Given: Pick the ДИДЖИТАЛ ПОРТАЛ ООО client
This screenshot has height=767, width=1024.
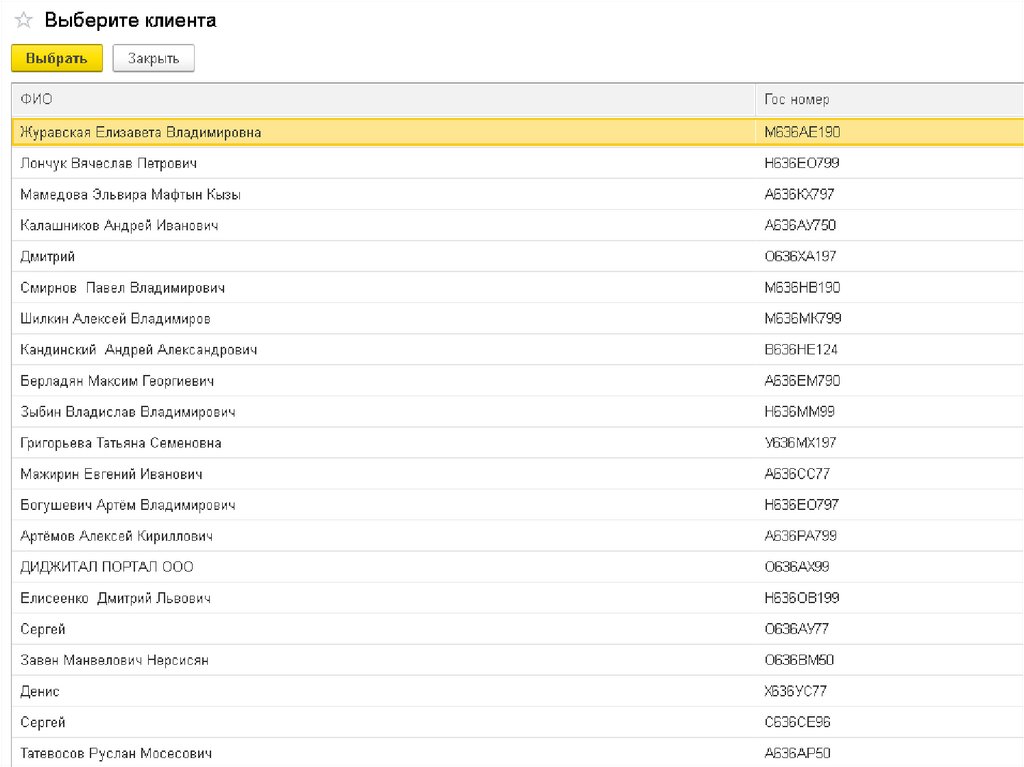Looking at the screenshot, I should 107,567.
